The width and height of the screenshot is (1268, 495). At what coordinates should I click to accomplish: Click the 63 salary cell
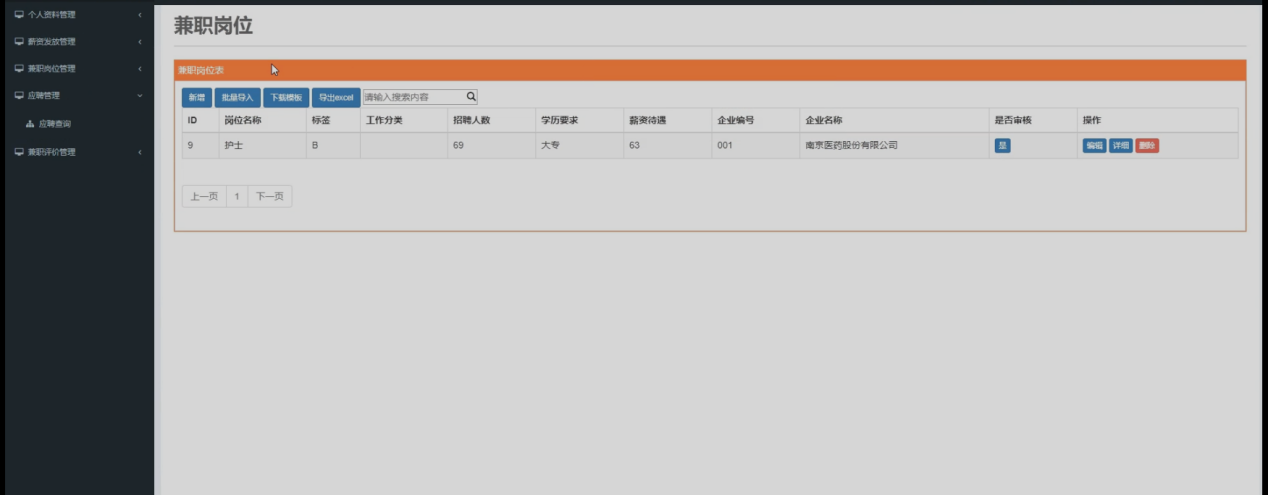click(668, 145)
